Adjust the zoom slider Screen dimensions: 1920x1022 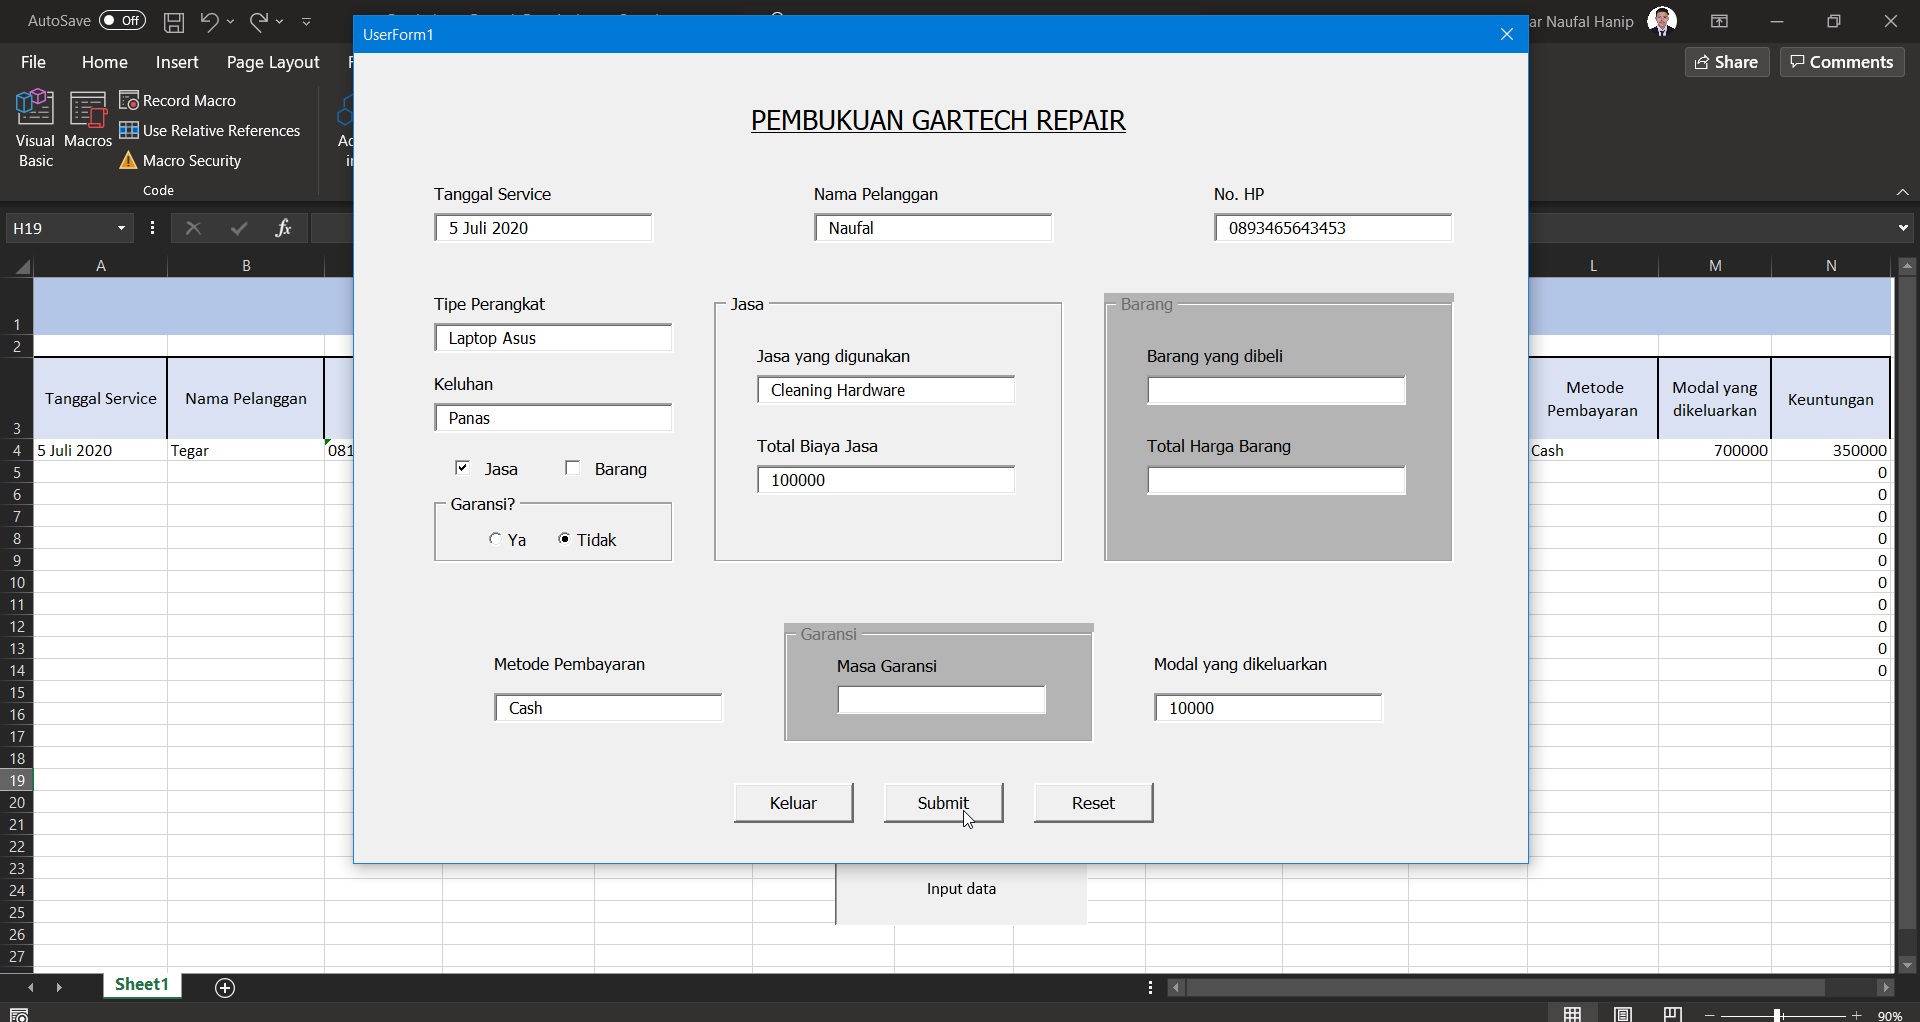point(1778,1015)
